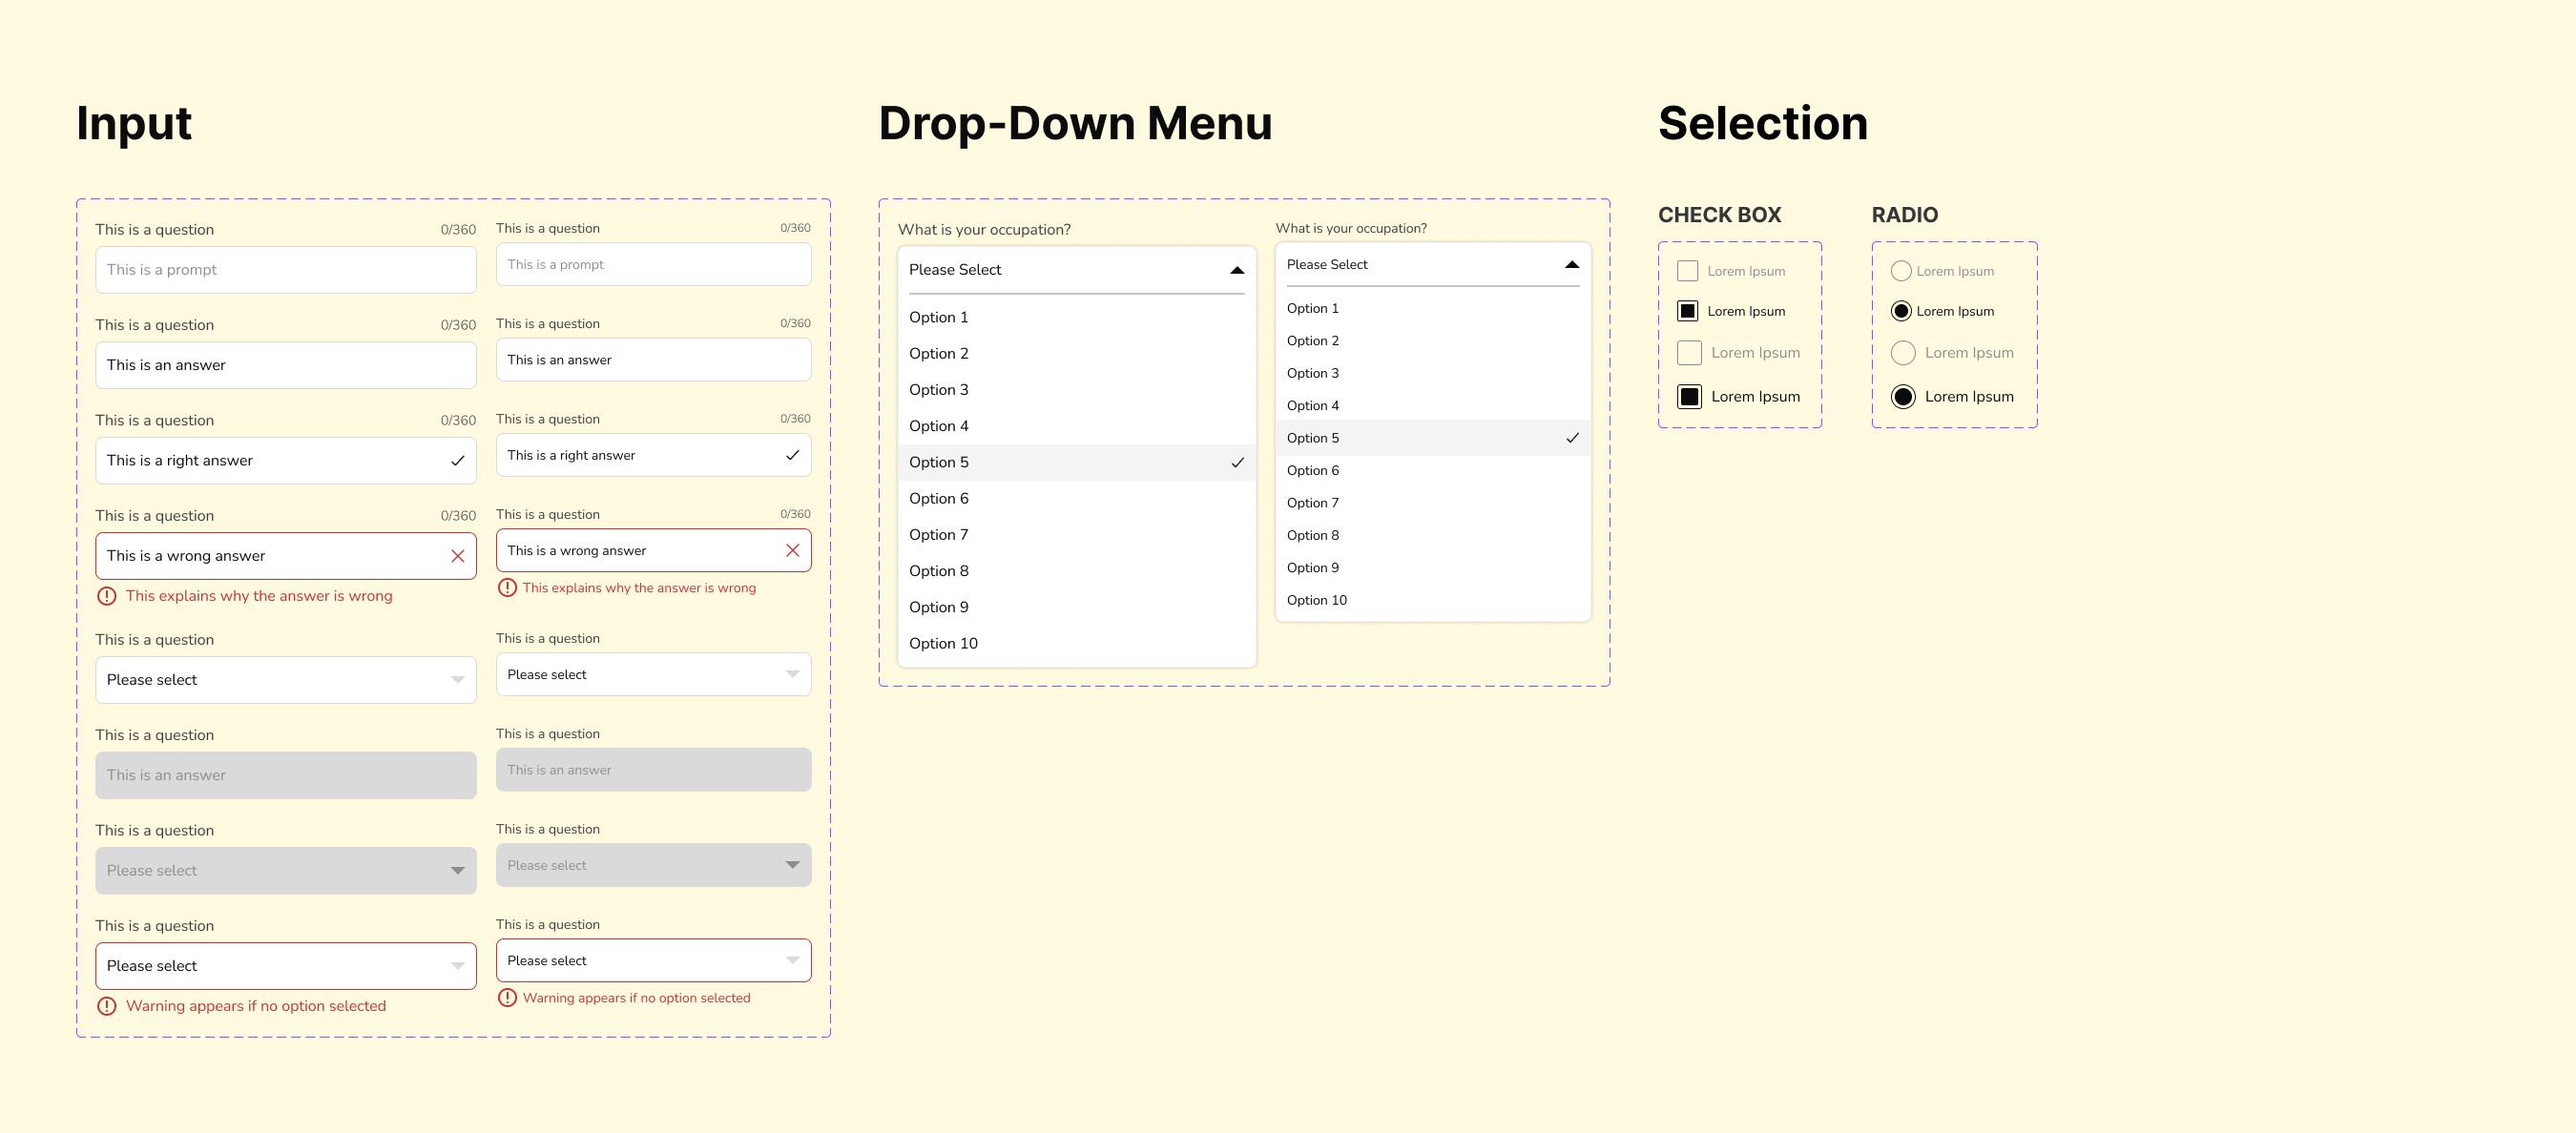Screen dimensions: 2576x1133
Task: Click the checkmark next to Option 5 in the small dropdown
Action: [x=1572, y=438]
